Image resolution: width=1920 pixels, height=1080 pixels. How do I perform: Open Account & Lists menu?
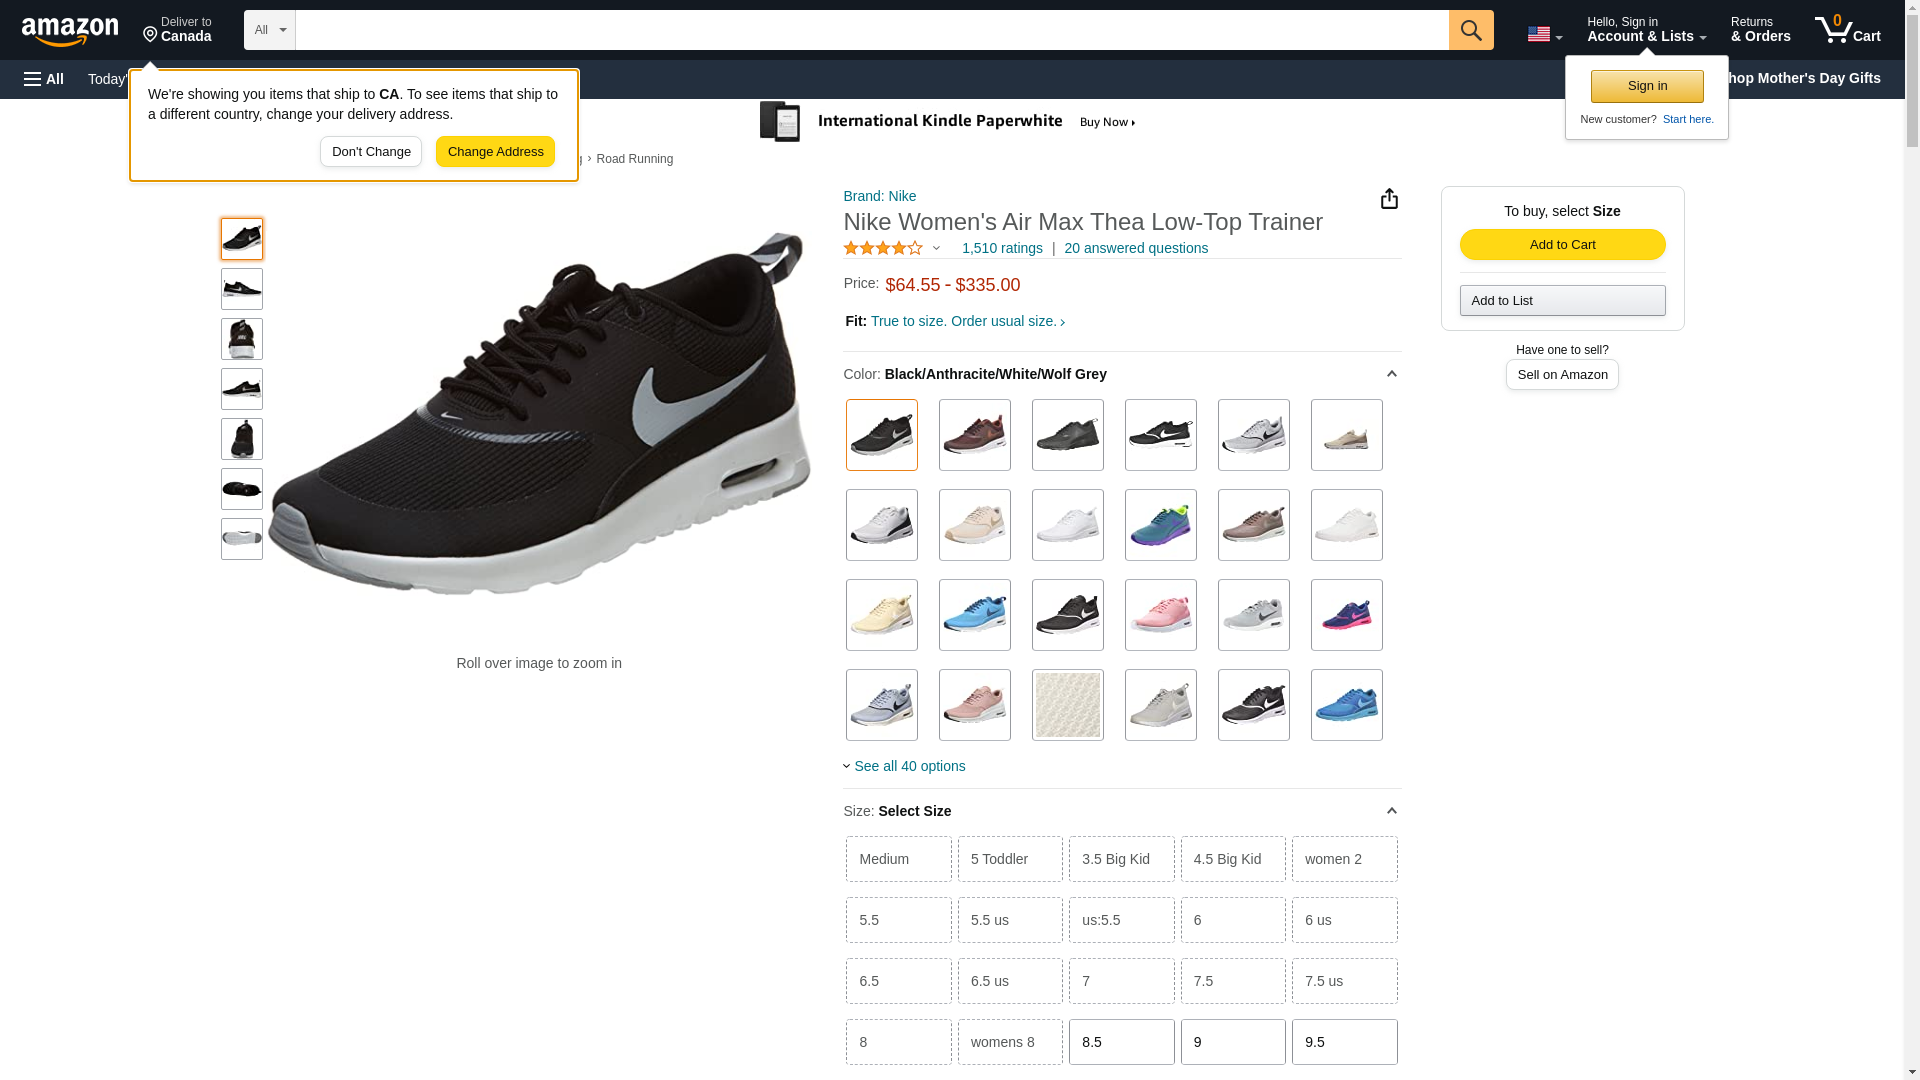[1646, 30]
